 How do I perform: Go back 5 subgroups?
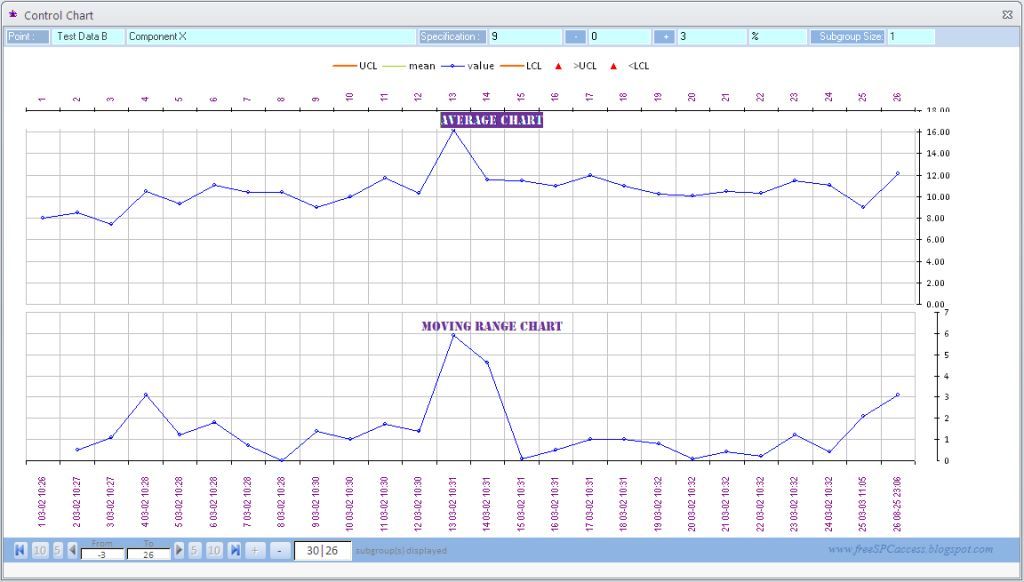coord(57,550)
